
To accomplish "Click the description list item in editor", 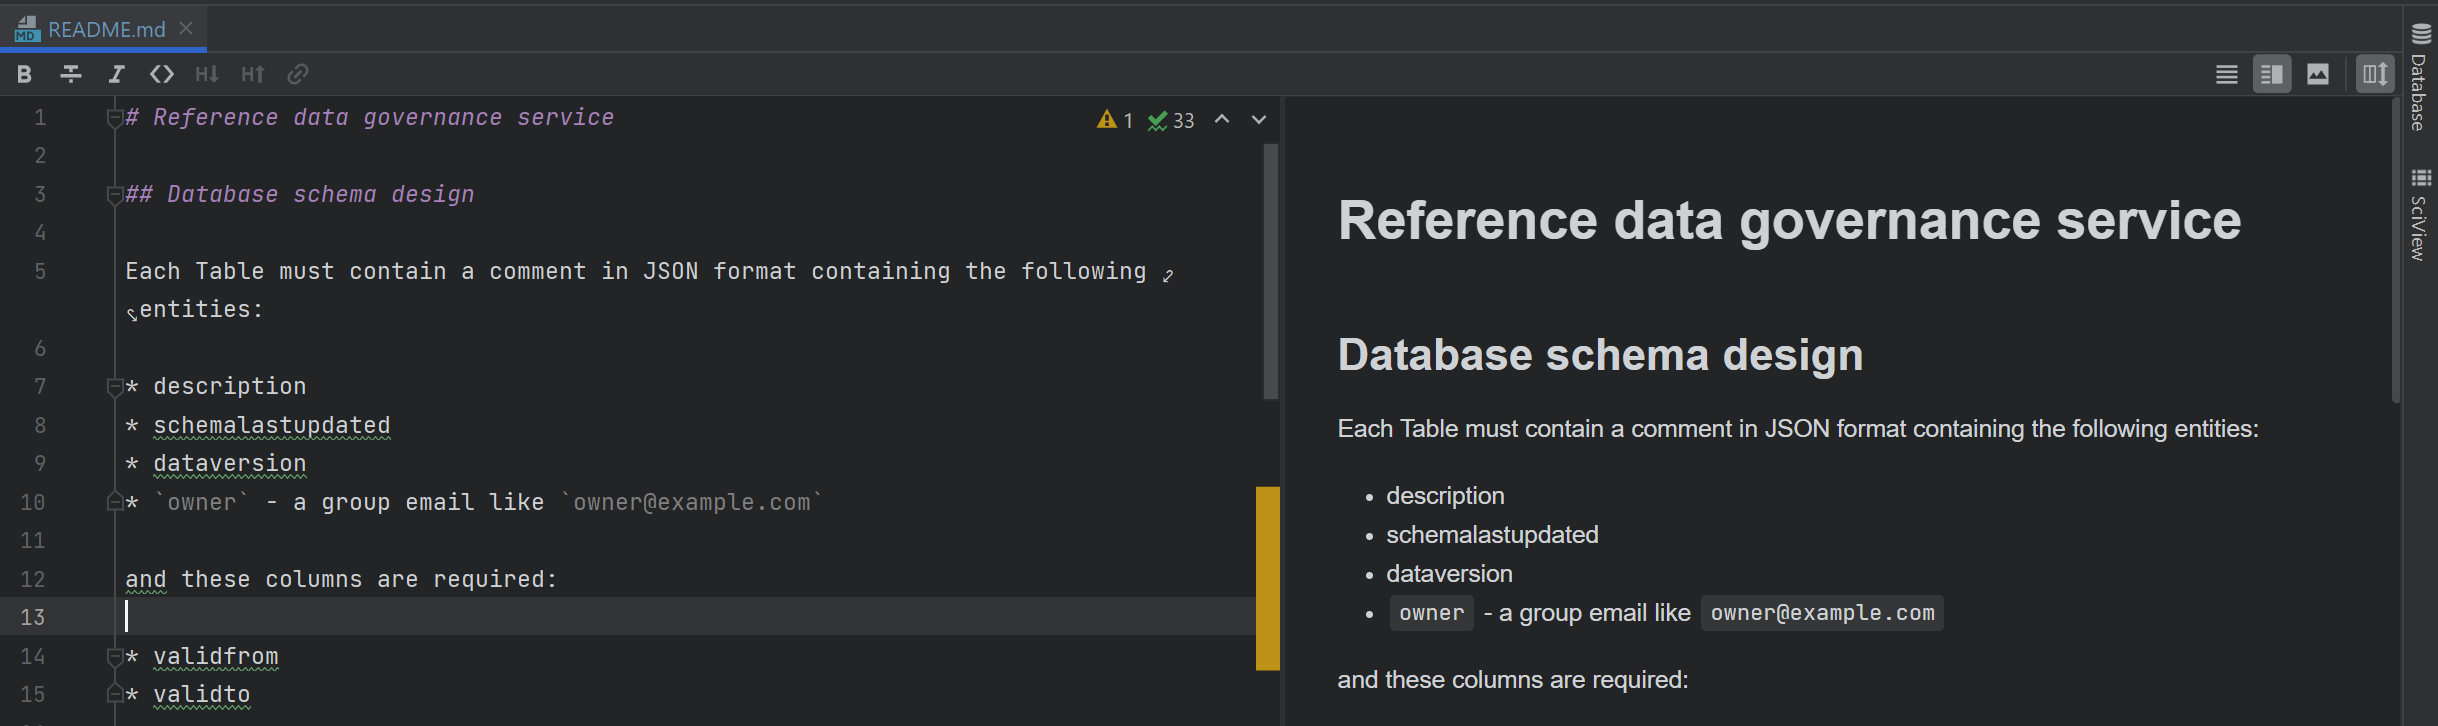I will click(x=230, y=386).
